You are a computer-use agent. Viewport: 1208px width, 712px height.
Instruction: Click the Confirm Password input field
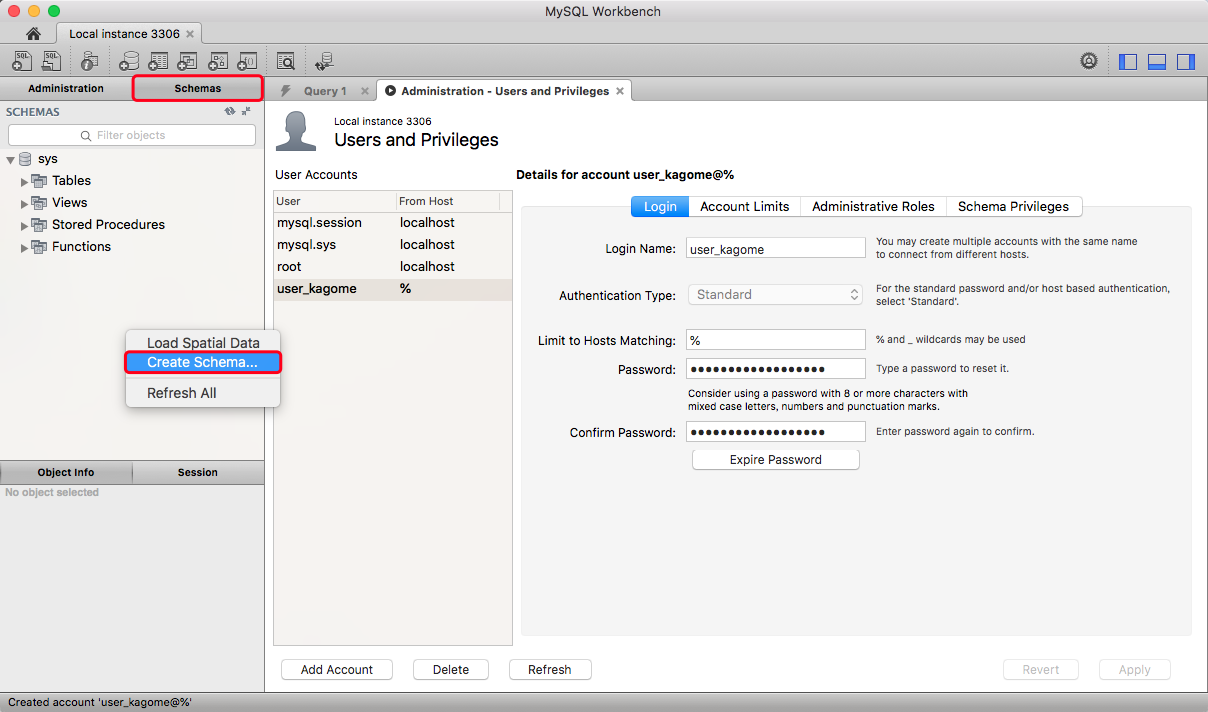776,433
